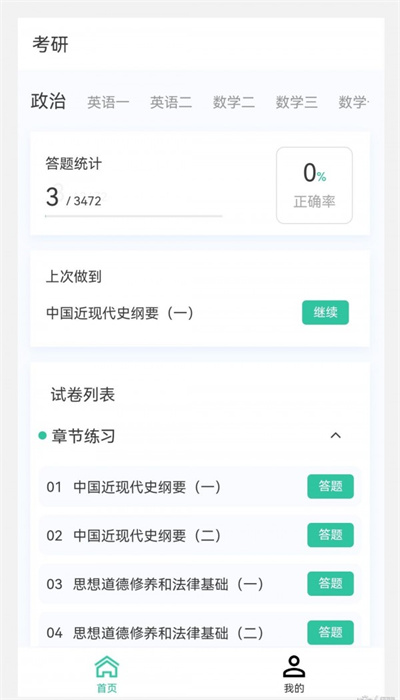Tap 答题 for 中国近现代史纲要（二）

330,535
